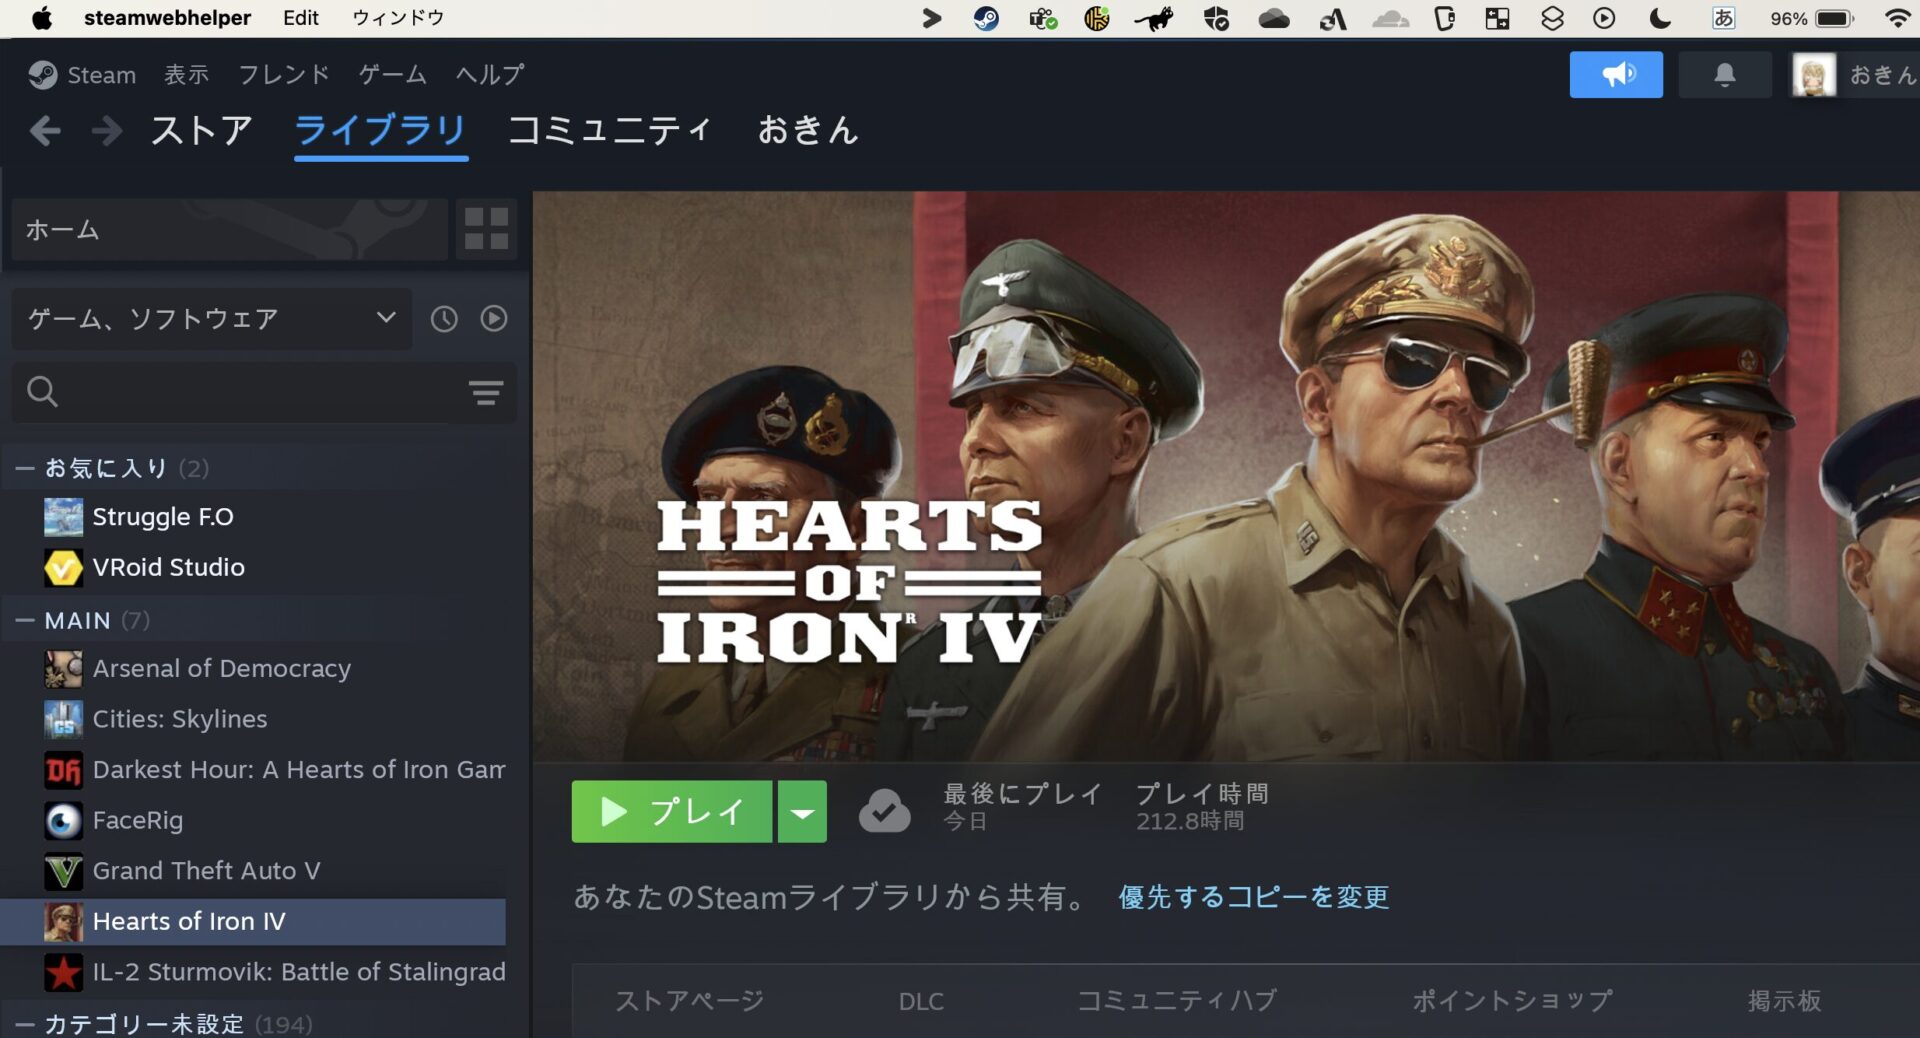The height and width of the screenshot is (1038, 1920).
Task: Collapse the お気に入り category
Action: (25, 468)
